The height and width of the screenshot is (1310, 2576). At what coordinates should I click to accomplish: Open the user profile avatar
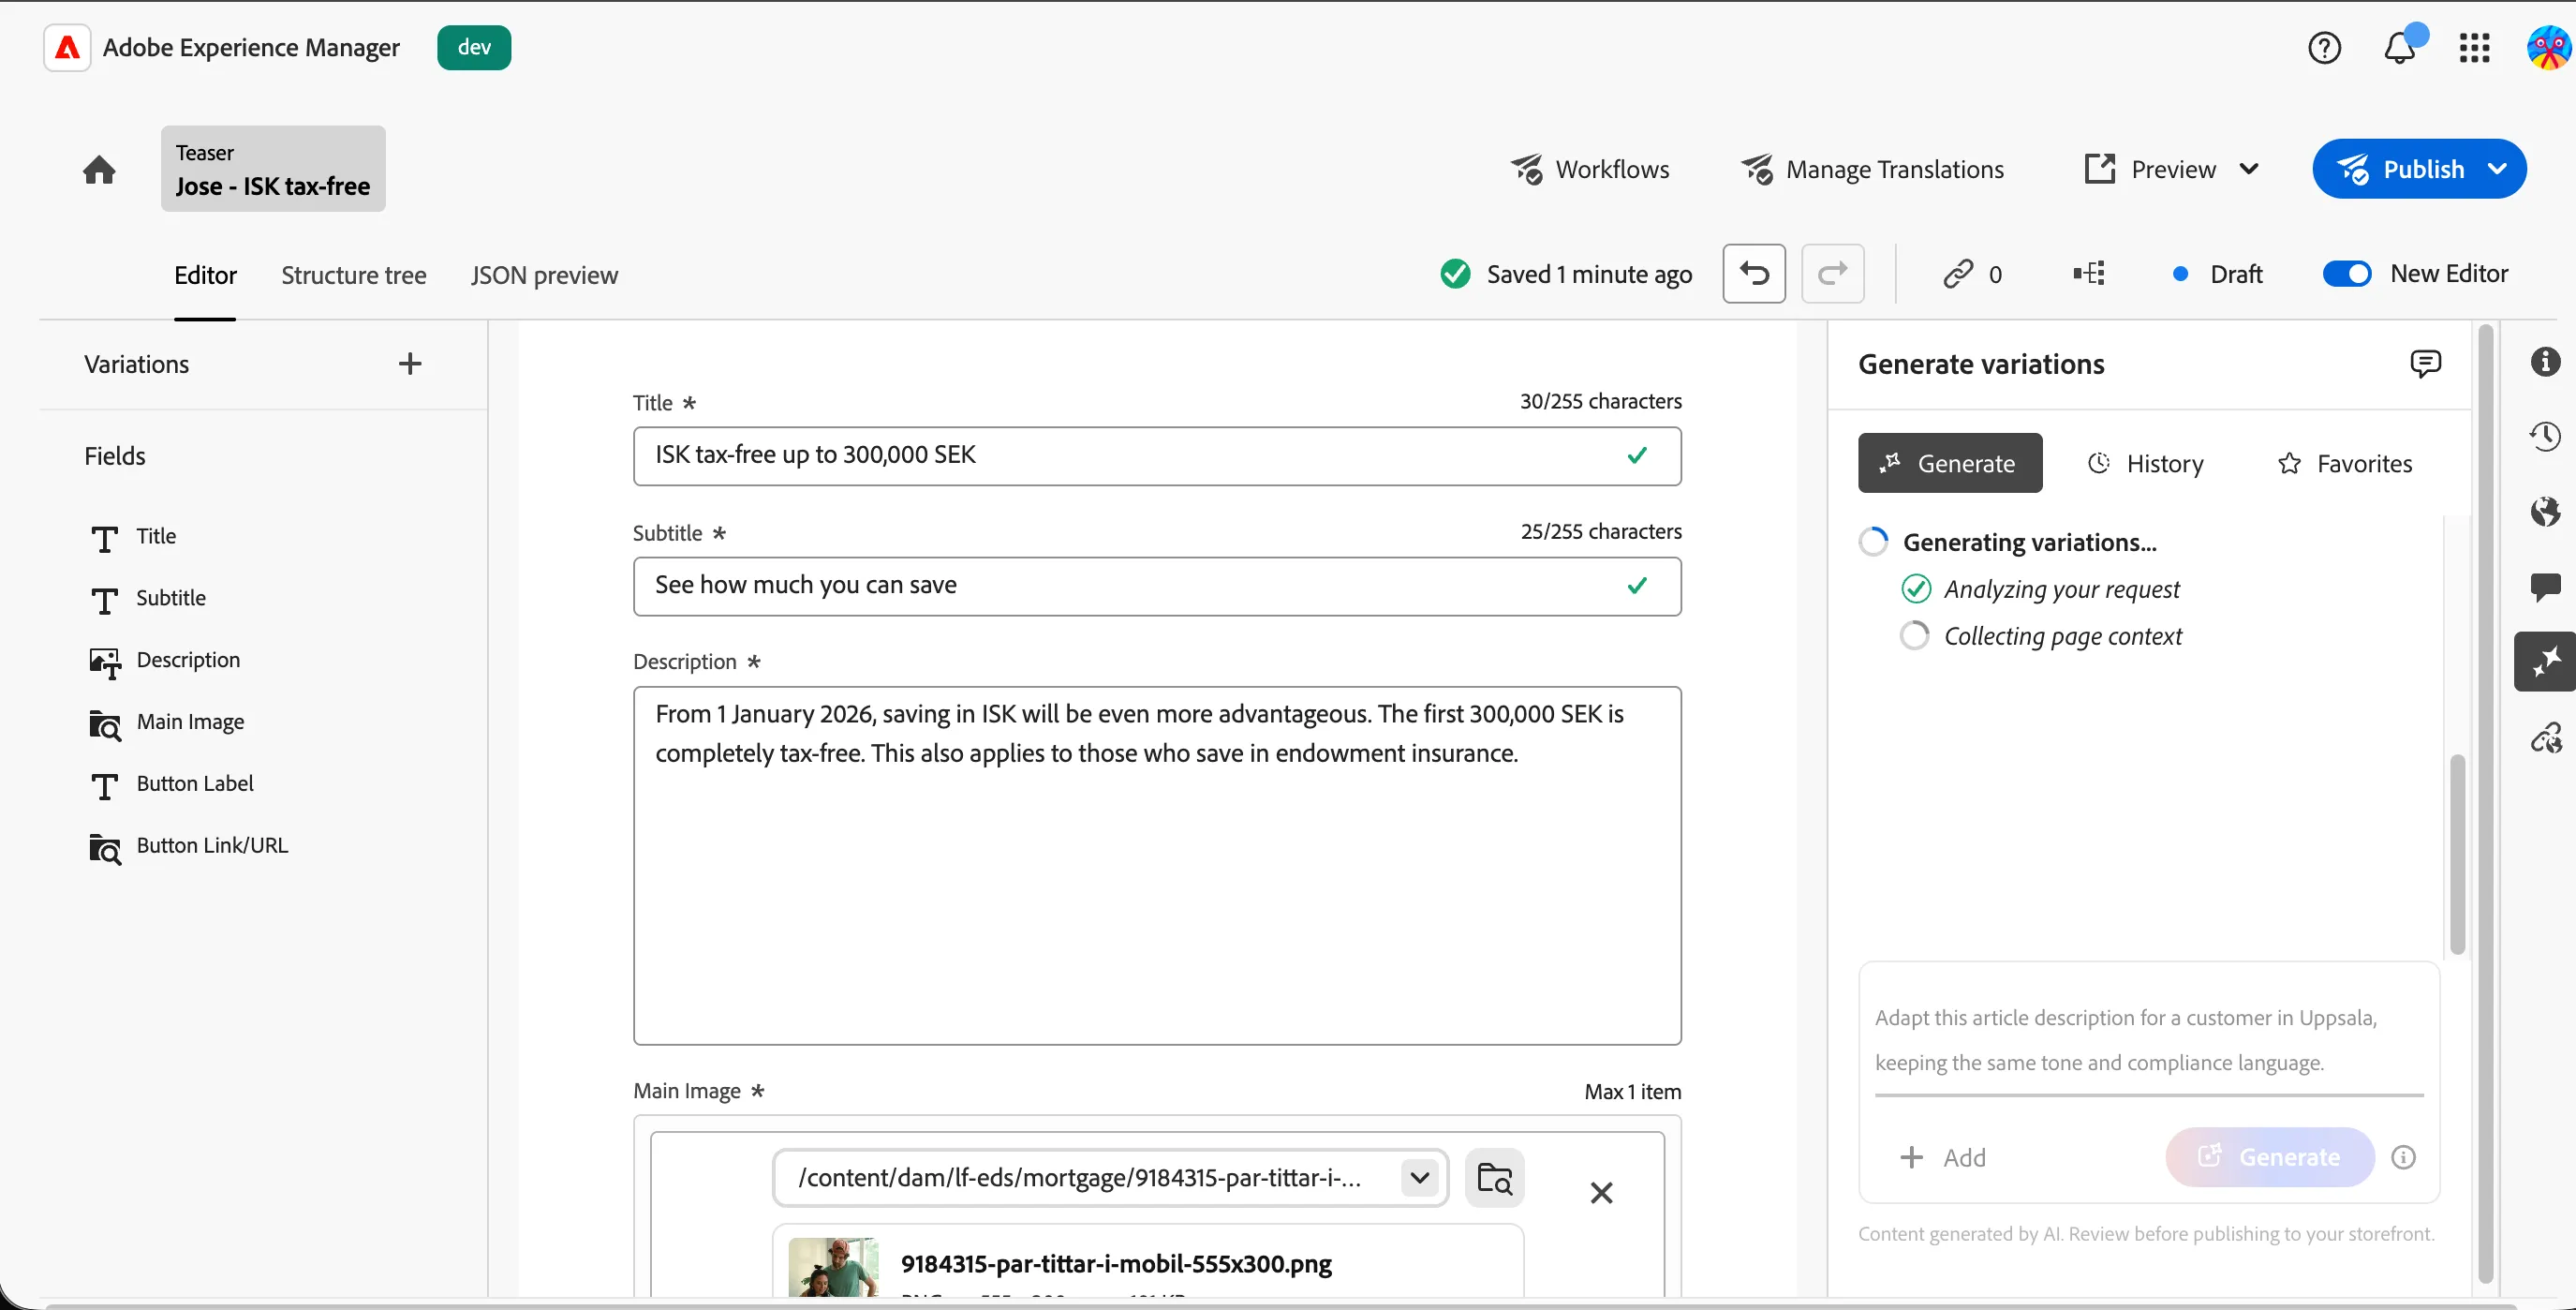point(2548,47)
